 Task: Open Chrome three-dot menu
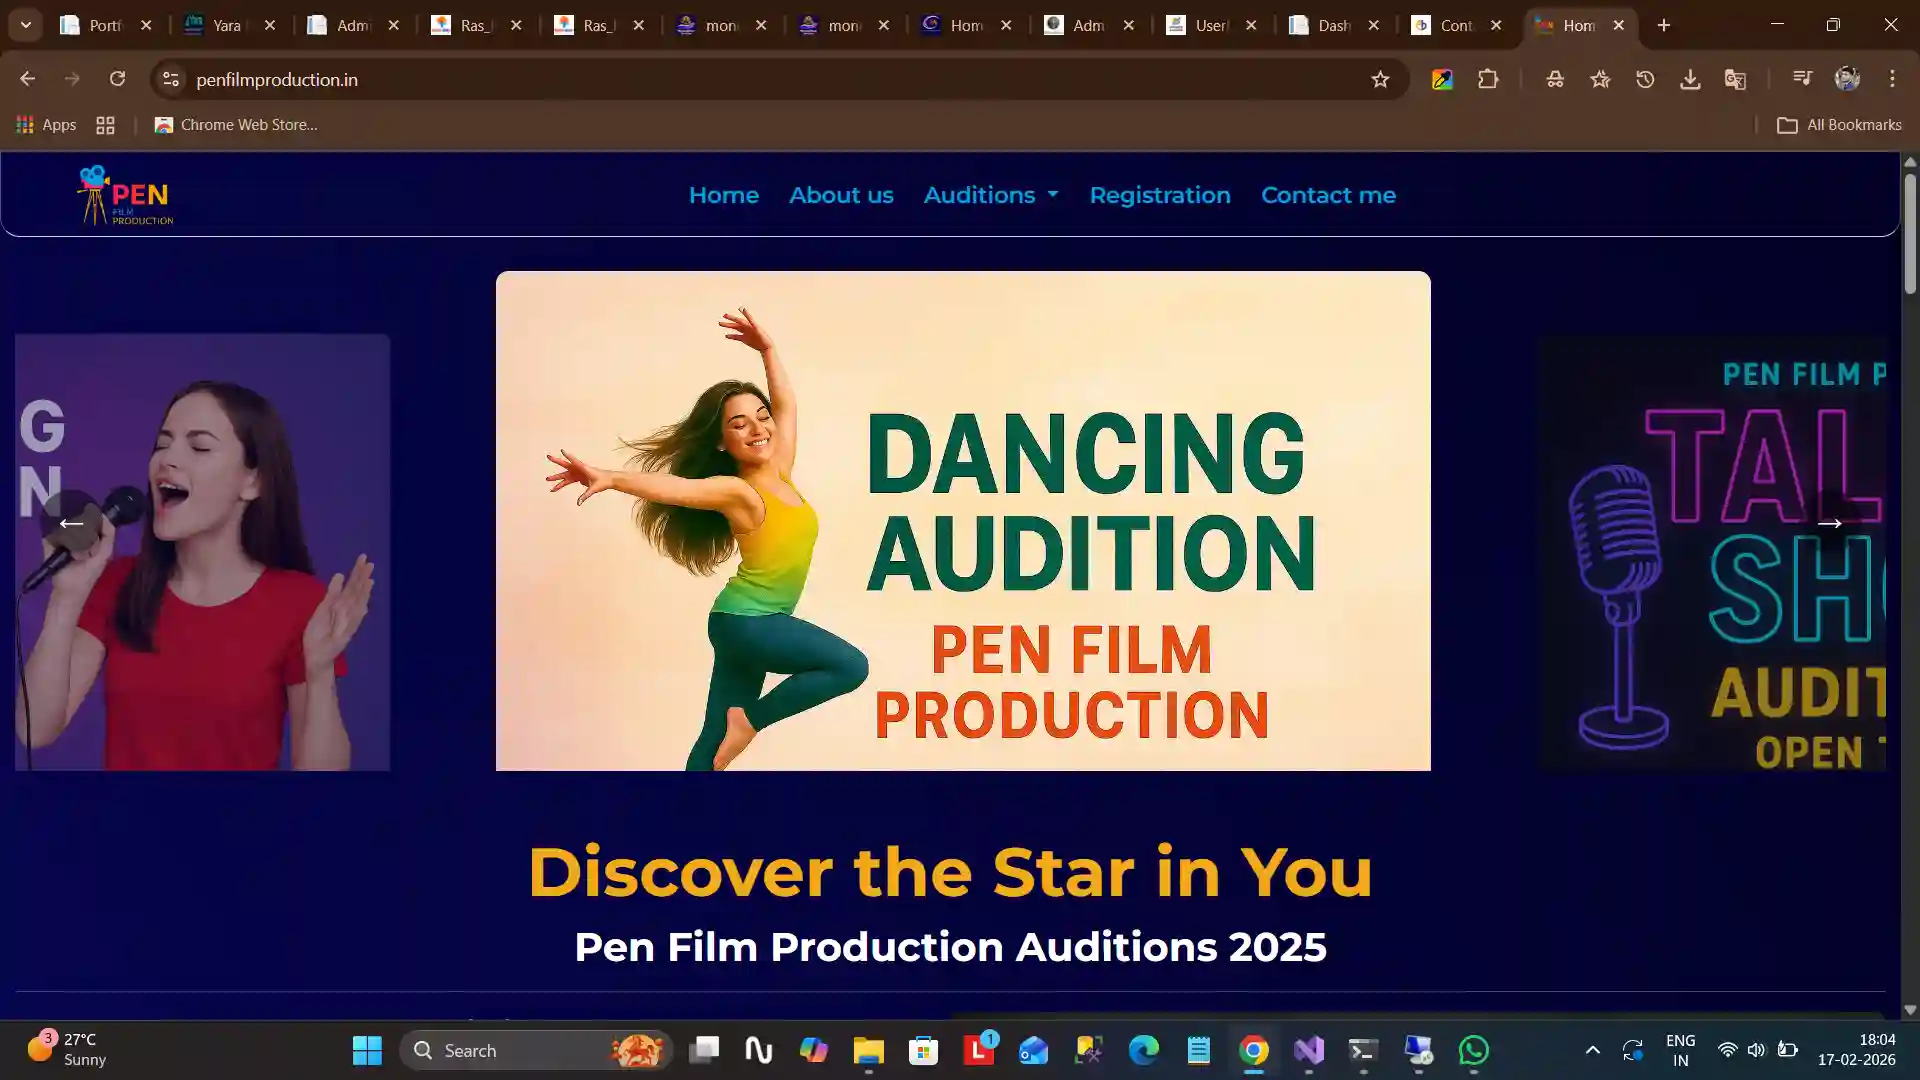click(x=1892, y=79)
